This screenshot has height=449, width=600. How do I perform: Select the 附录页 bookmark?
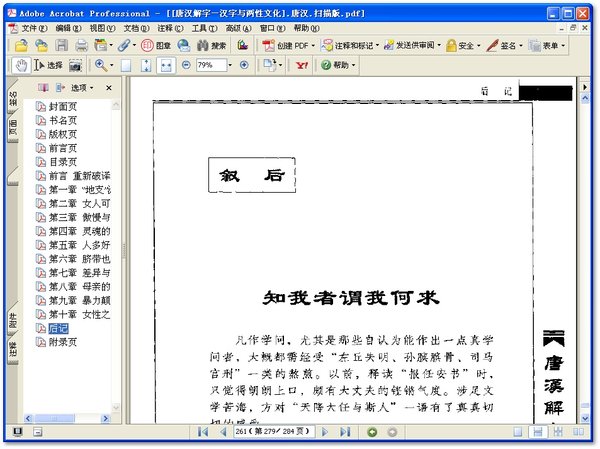click(x=63, y=342)
